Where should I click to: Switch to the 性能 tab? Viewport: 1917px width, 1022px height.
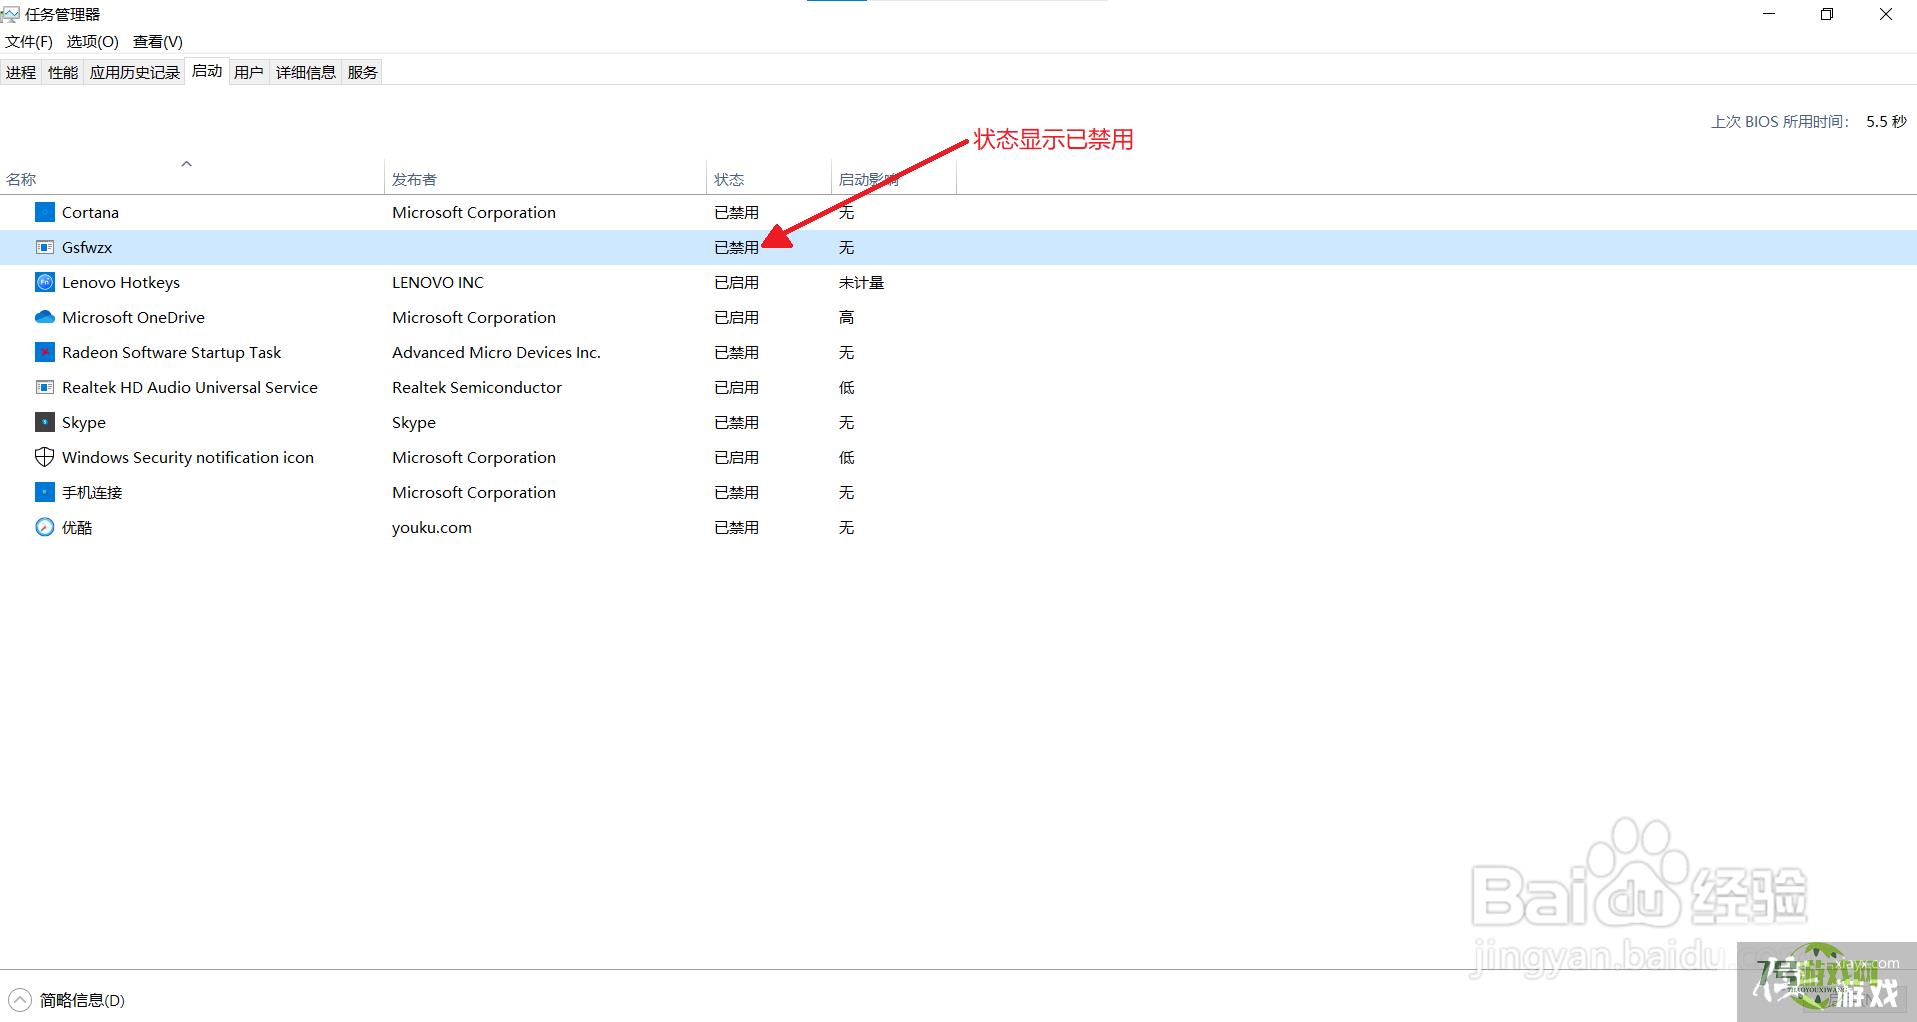coord(63,72)
